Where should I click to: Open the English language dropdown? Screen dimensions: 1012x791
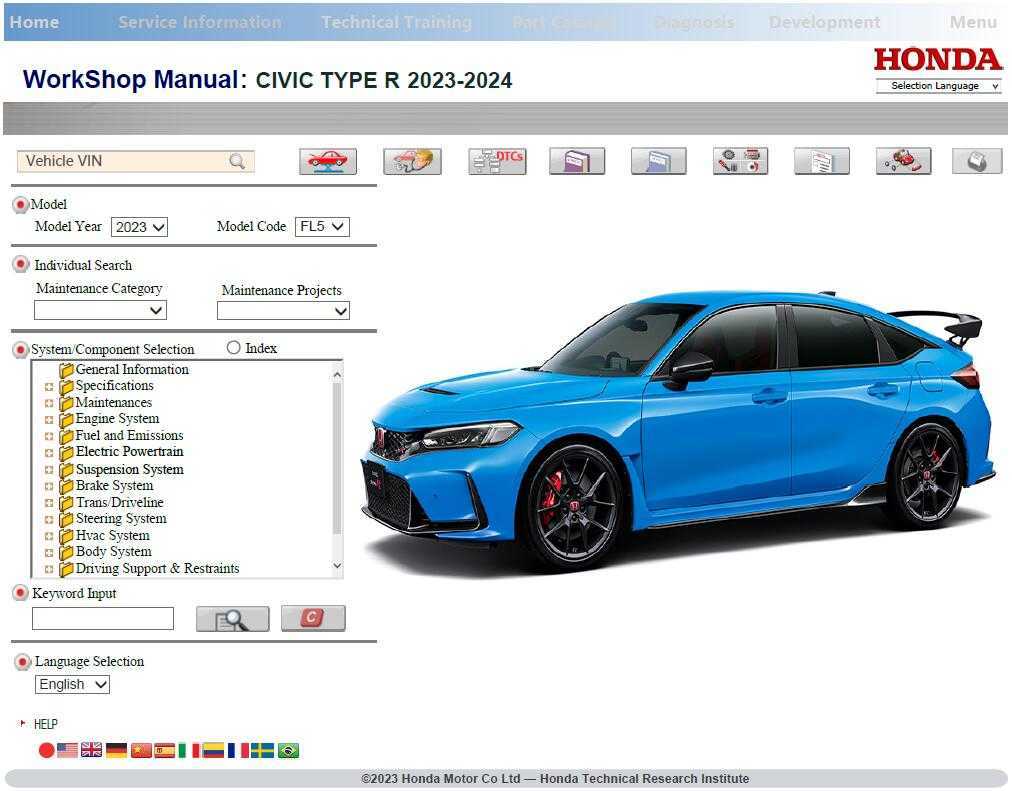pyautogui.click(x=72, y=685)
